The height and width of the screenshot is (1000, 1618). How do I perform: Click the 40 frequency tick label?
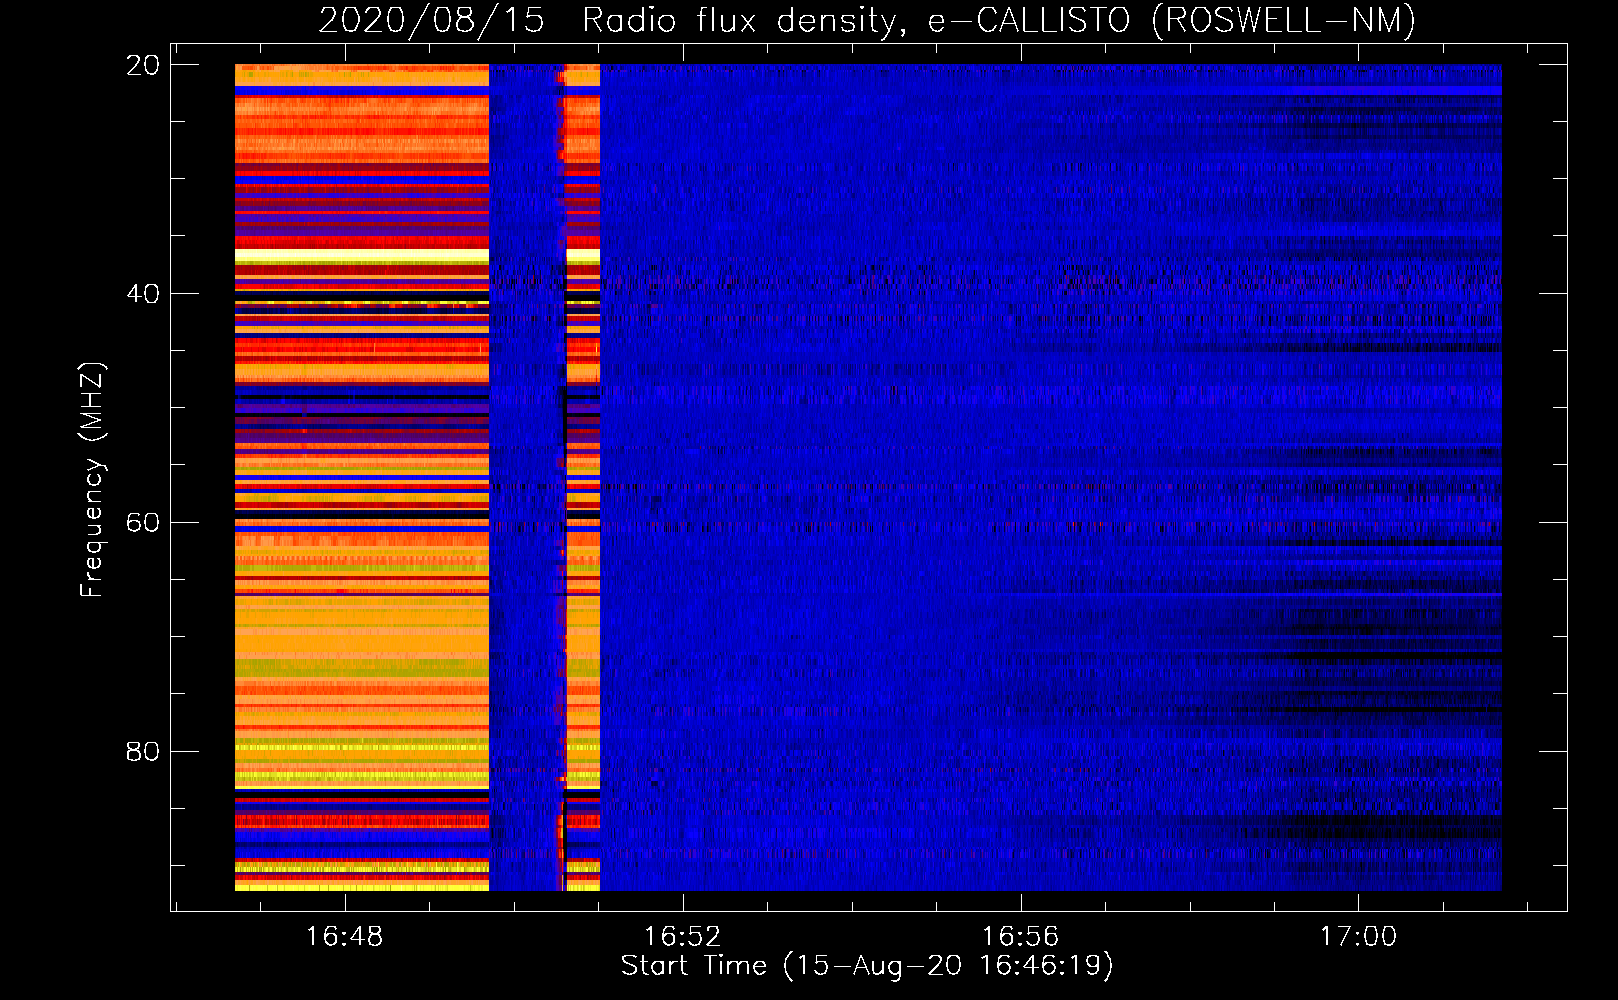pyautogui.click(x=143, y=294)
